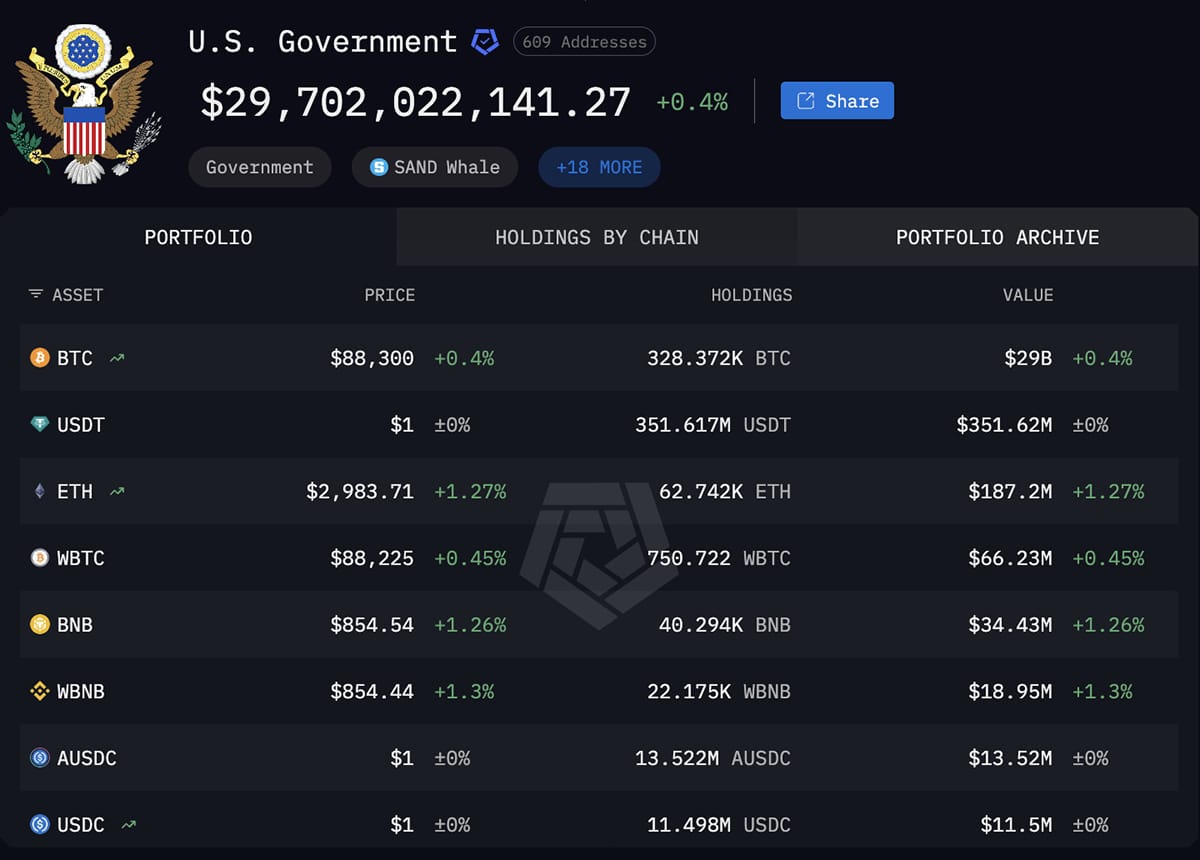1200x860 pixels.
Task: Click the ETH Ethereum icon
Action: (x=40, y=491)
